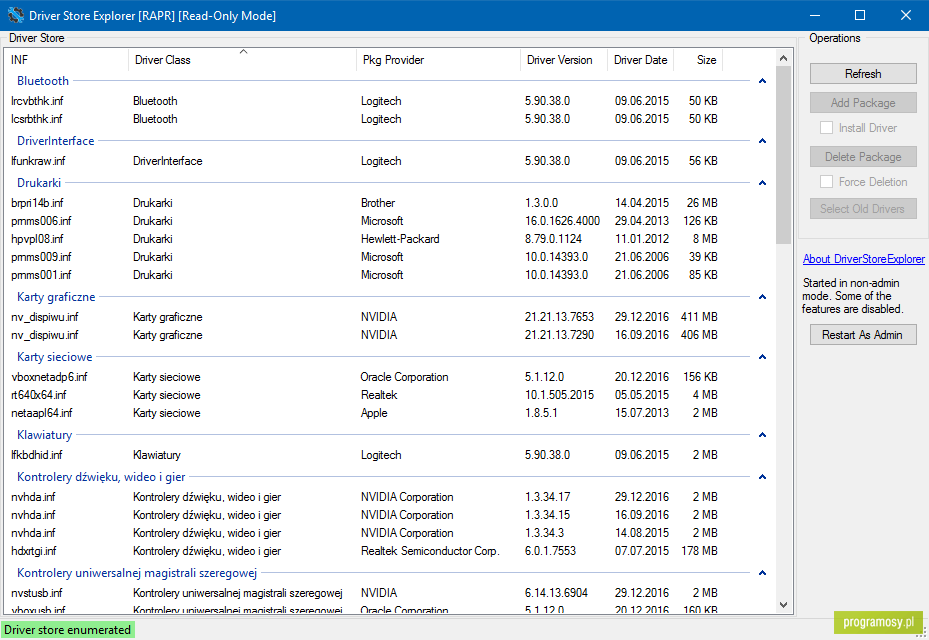Click the DriverInterface group header label
The width and height of the screenshot is (929, 640).
(56, 140)
